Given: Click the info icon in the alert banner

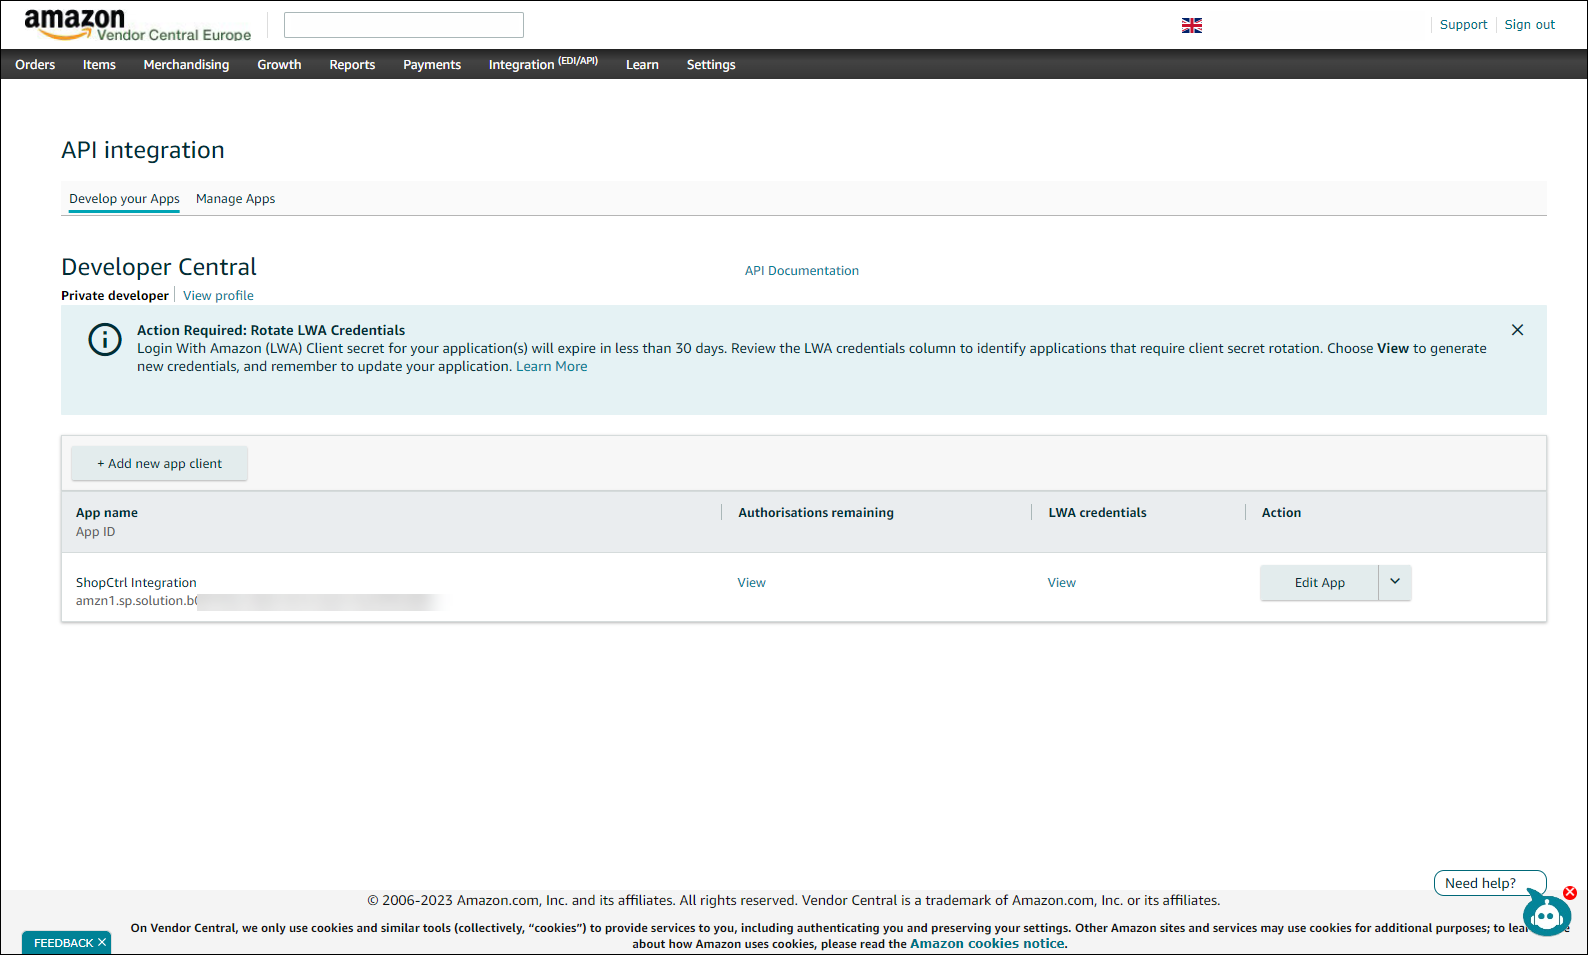Looking at the screenshot, I should click(x=105, y=339).
